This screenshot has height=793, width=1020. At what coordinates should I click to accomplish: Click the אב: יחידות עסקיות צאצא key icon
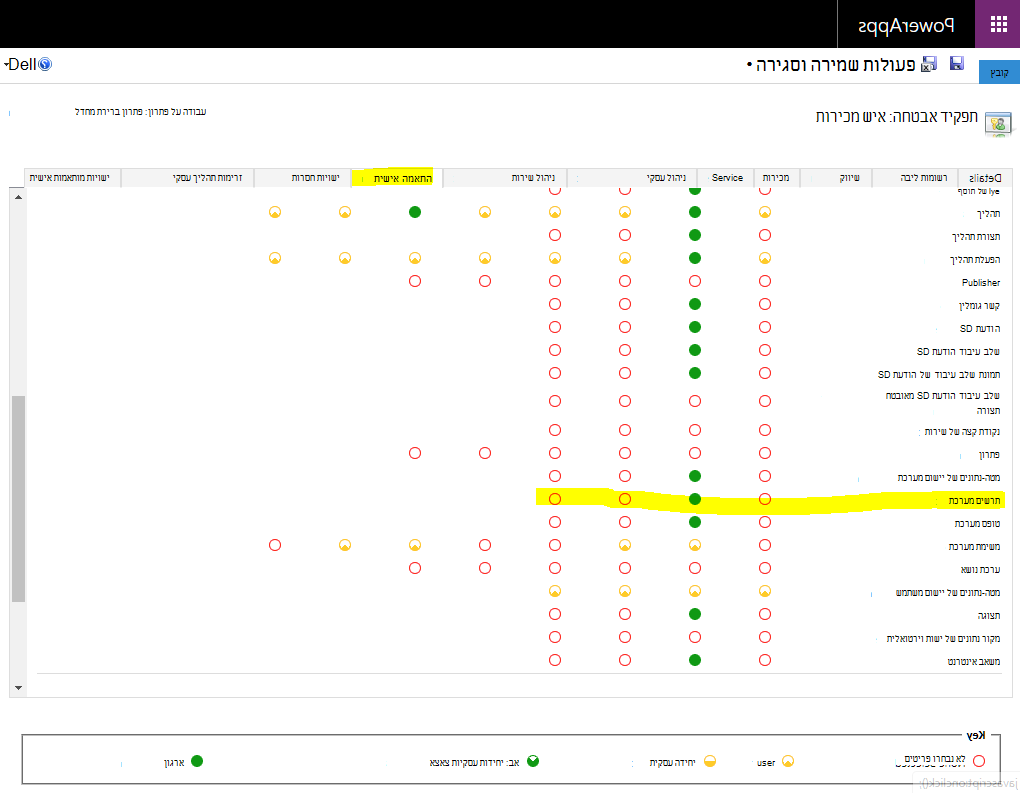tap(533, 761)
